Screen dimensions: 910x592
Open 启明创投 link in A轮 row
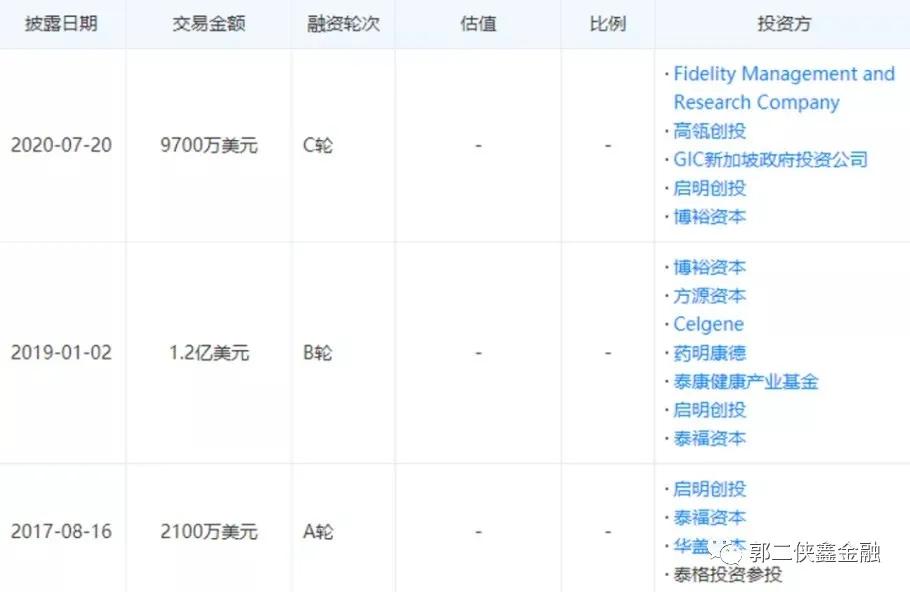(x=709, y=489)
